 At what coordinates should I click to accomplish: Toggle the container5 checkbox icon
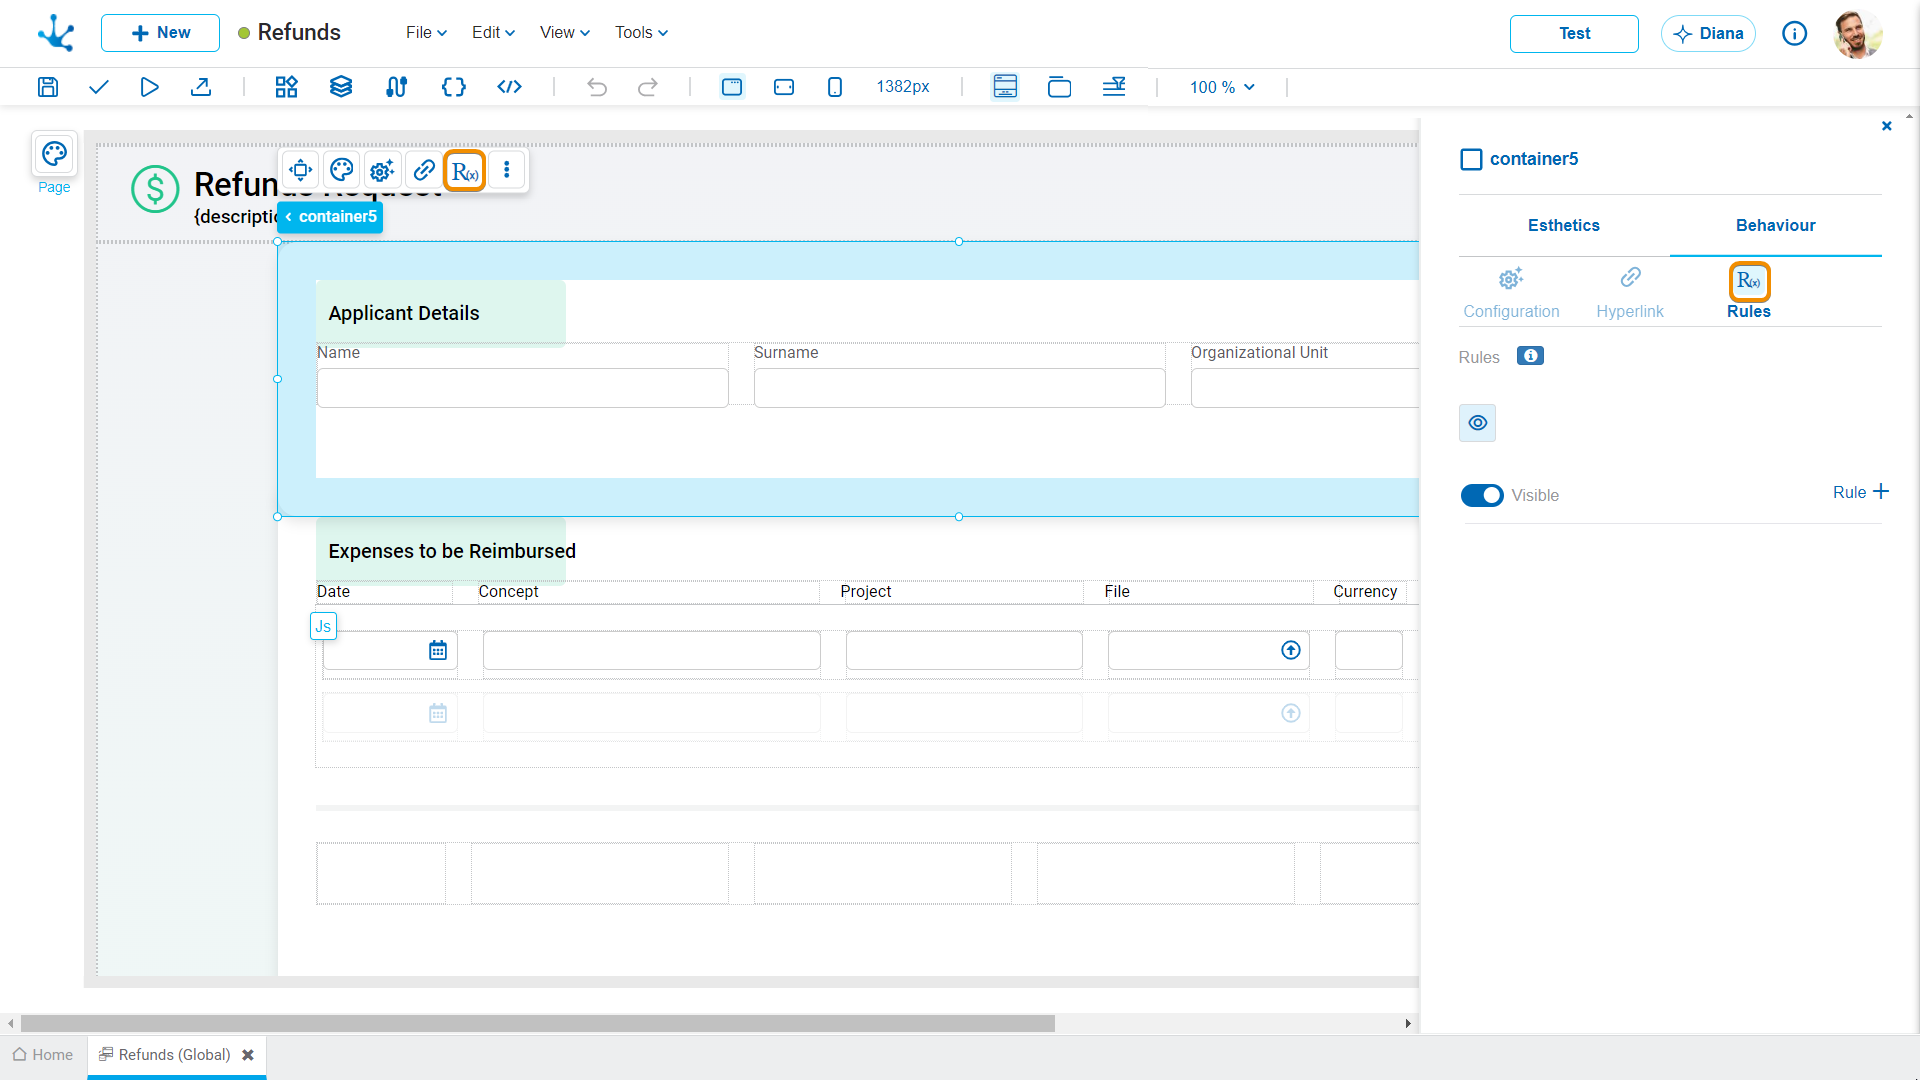coord(1472,159)
